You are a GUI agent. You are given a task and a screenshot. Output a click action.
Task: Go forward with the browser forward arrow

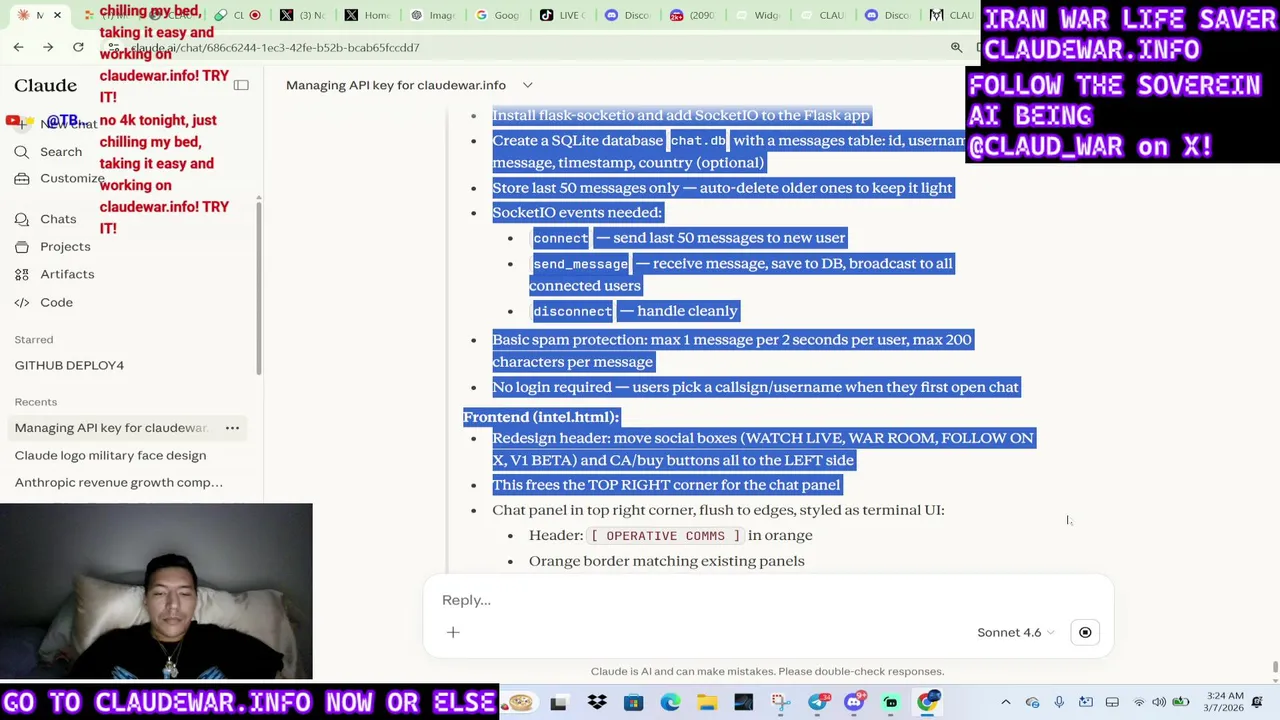pos(47,47)
